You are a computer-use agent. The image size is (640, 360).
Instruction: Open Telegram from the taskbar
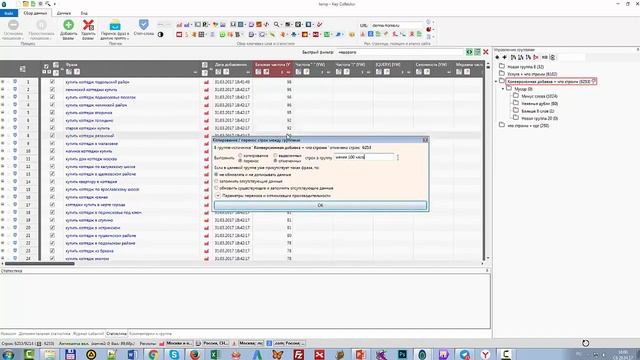click(464, 354)
